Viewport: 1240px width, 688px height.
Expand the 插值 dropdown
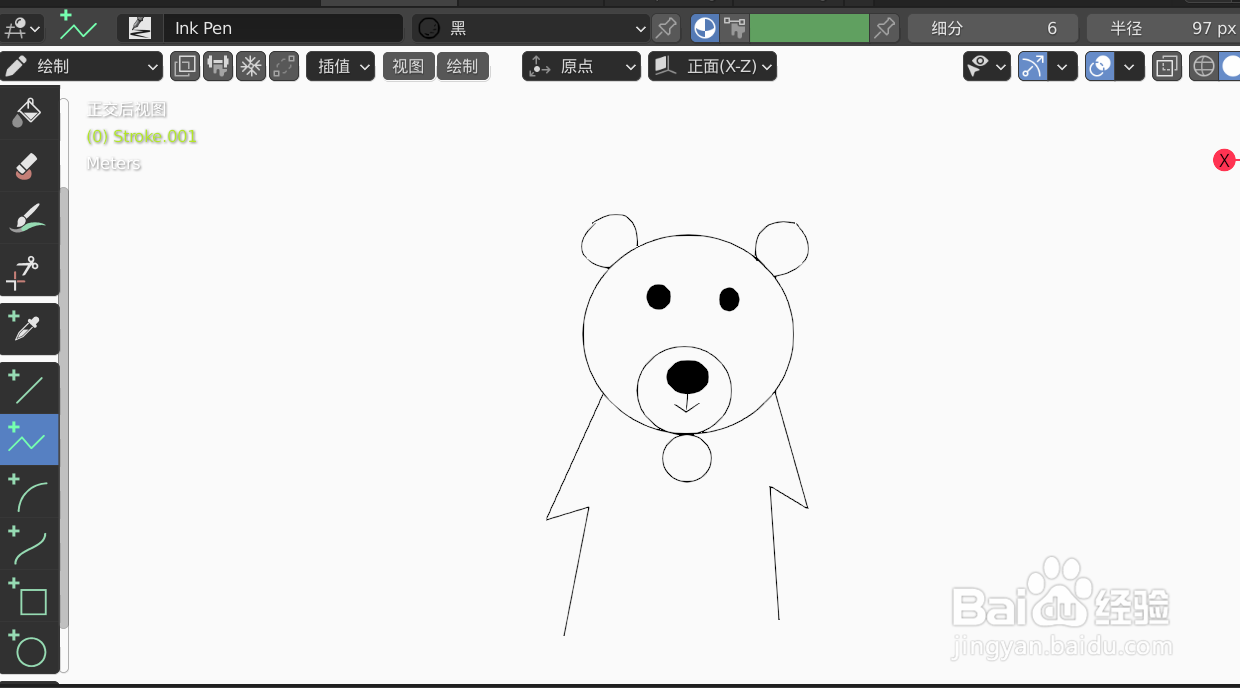click(x=341, y=67)
